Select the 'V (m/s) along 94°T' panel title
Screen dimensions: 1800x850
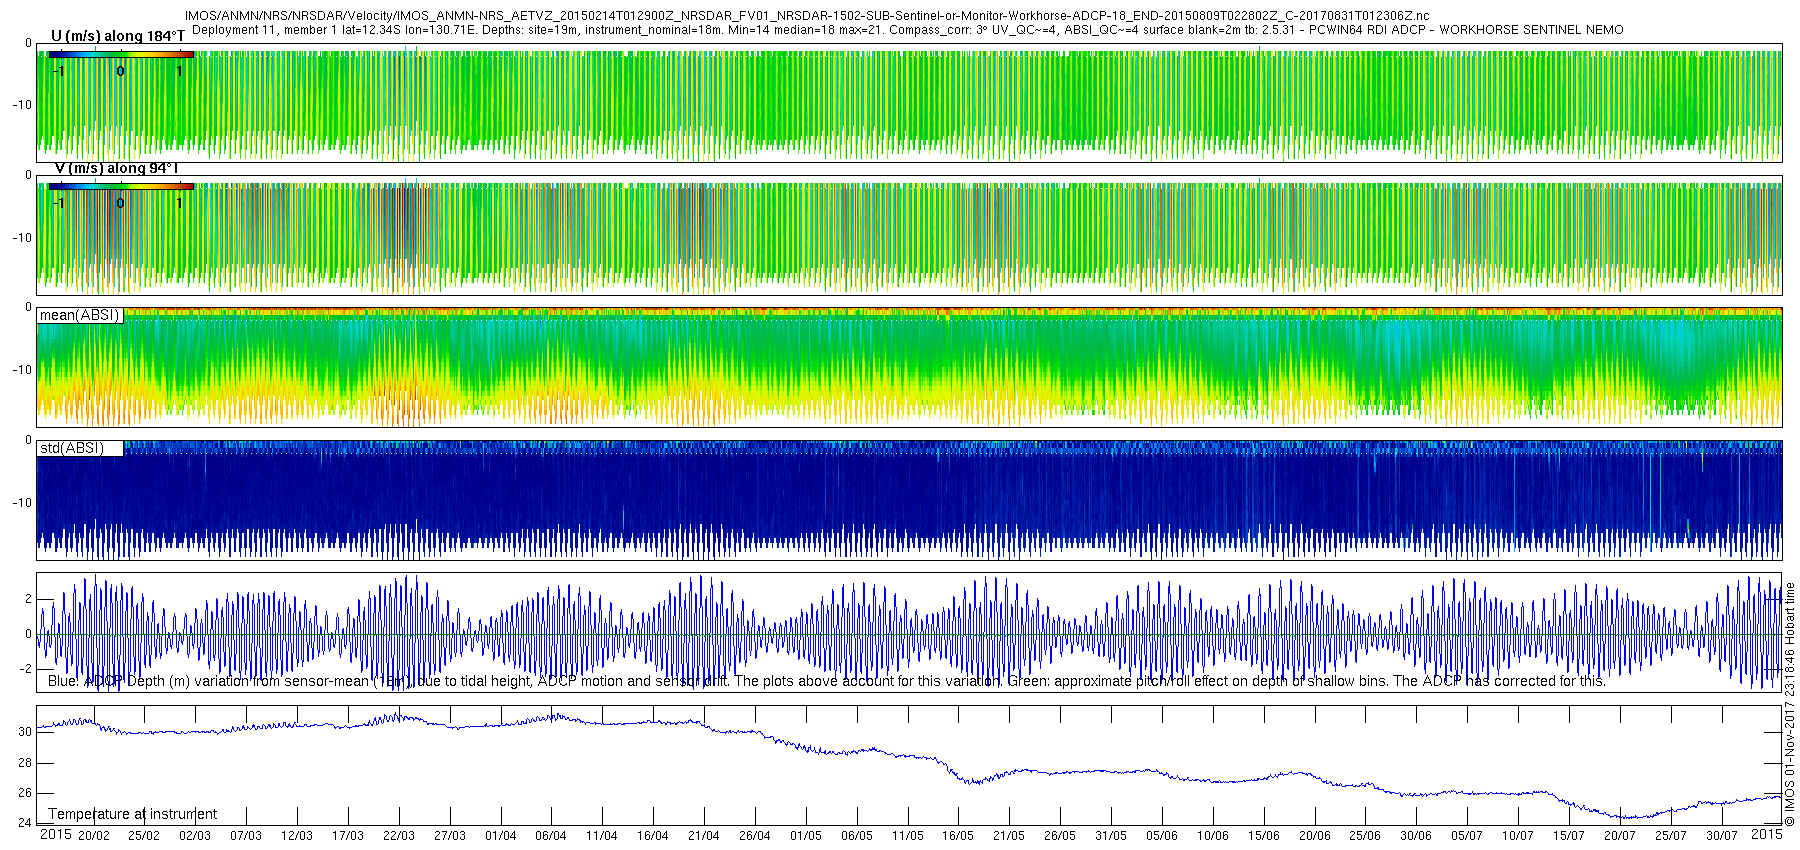[116, 169]
